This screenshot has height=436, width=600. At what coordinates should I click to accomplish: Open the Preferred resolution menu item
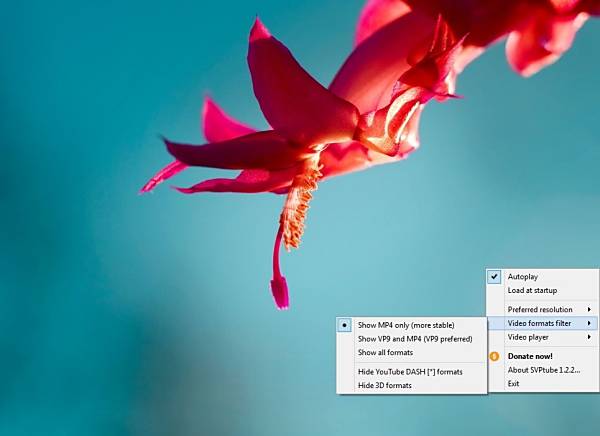click(542, 309)
